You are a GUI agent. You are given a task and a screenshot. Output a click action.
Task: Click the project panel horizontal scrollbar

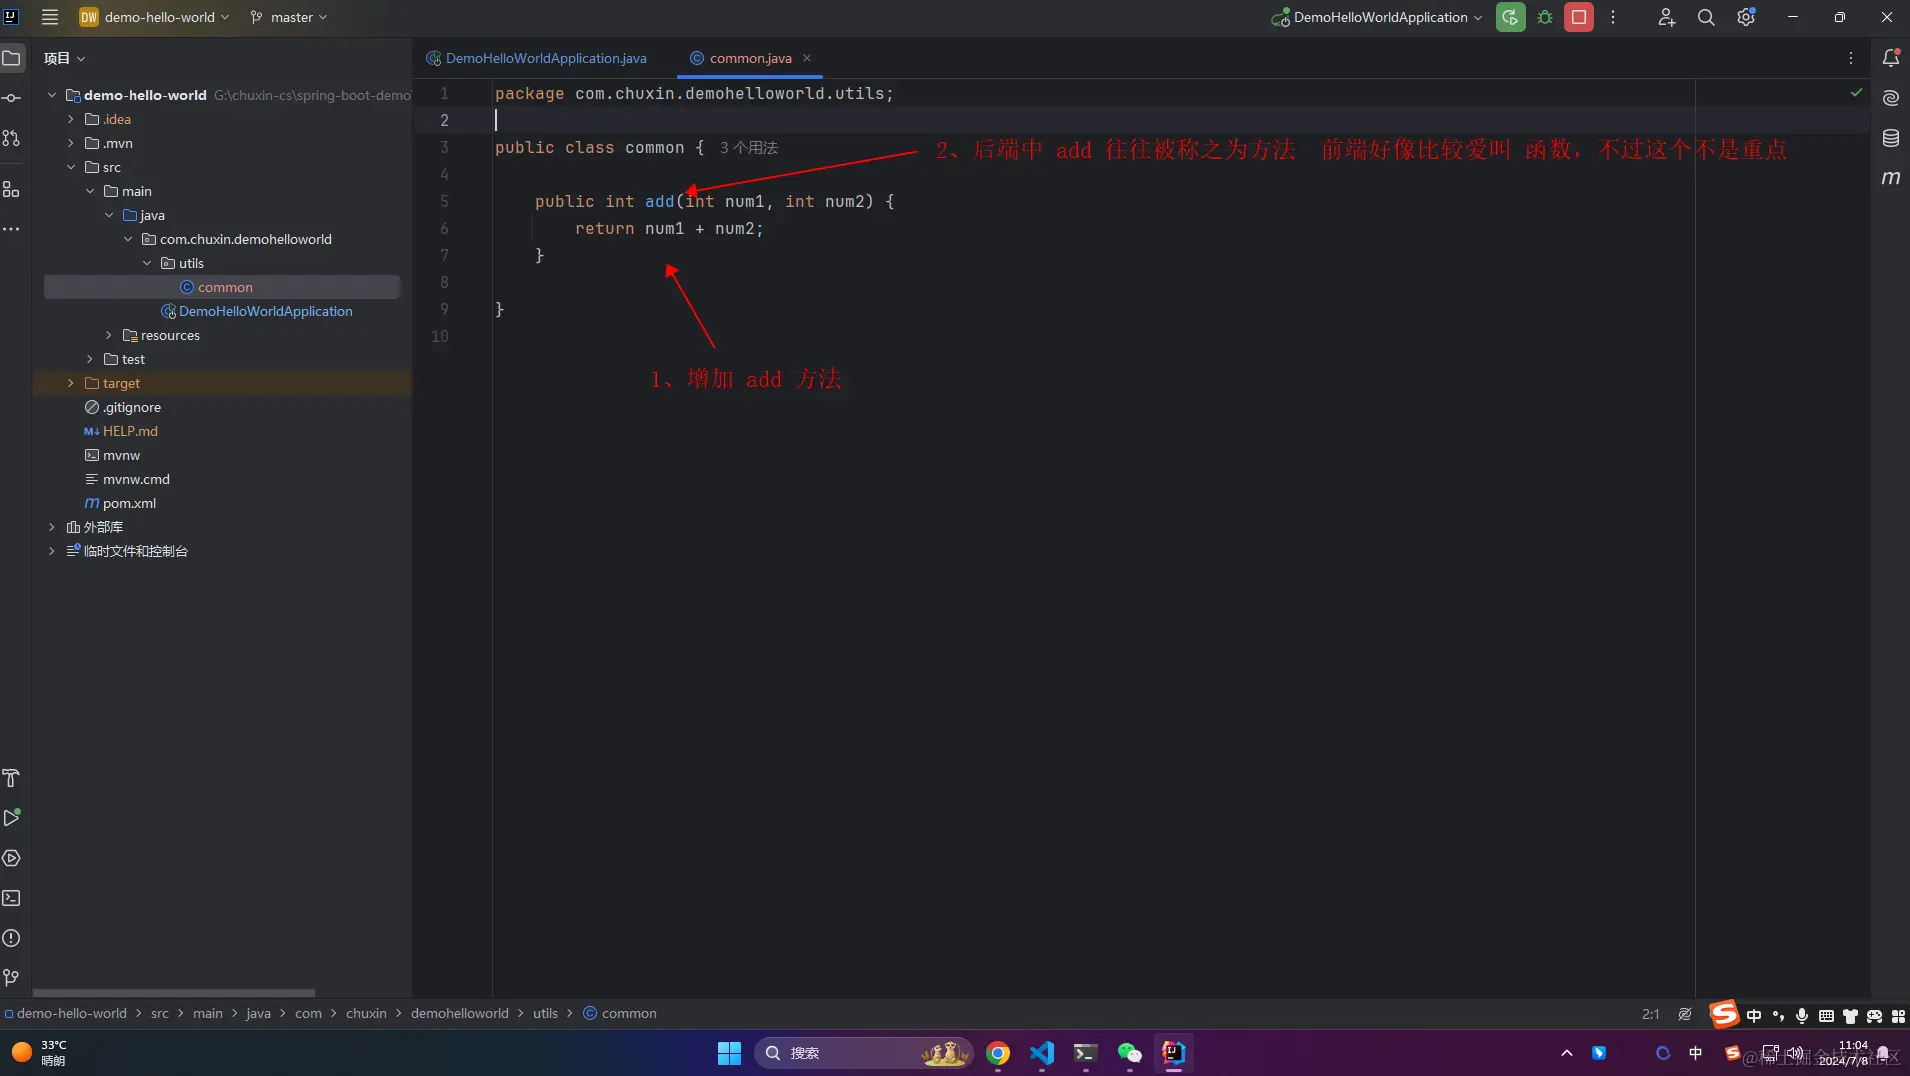click(174, 993)
